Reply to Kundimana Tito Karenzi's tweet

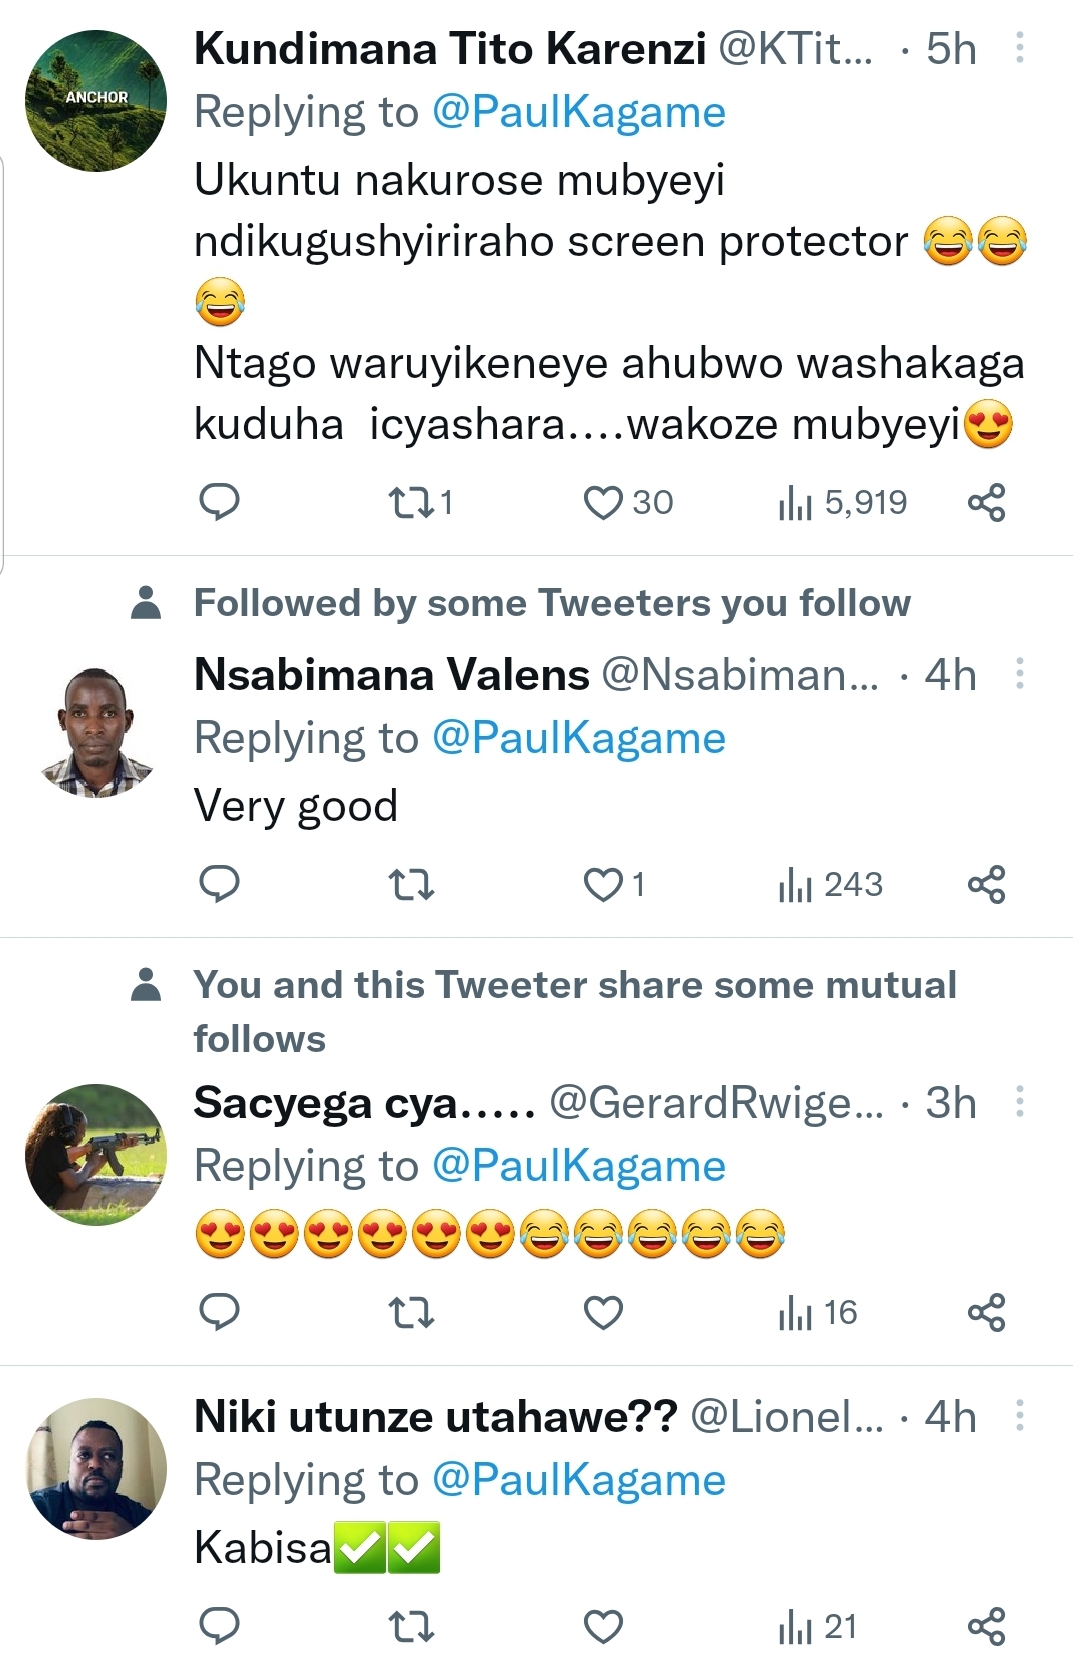219,502
